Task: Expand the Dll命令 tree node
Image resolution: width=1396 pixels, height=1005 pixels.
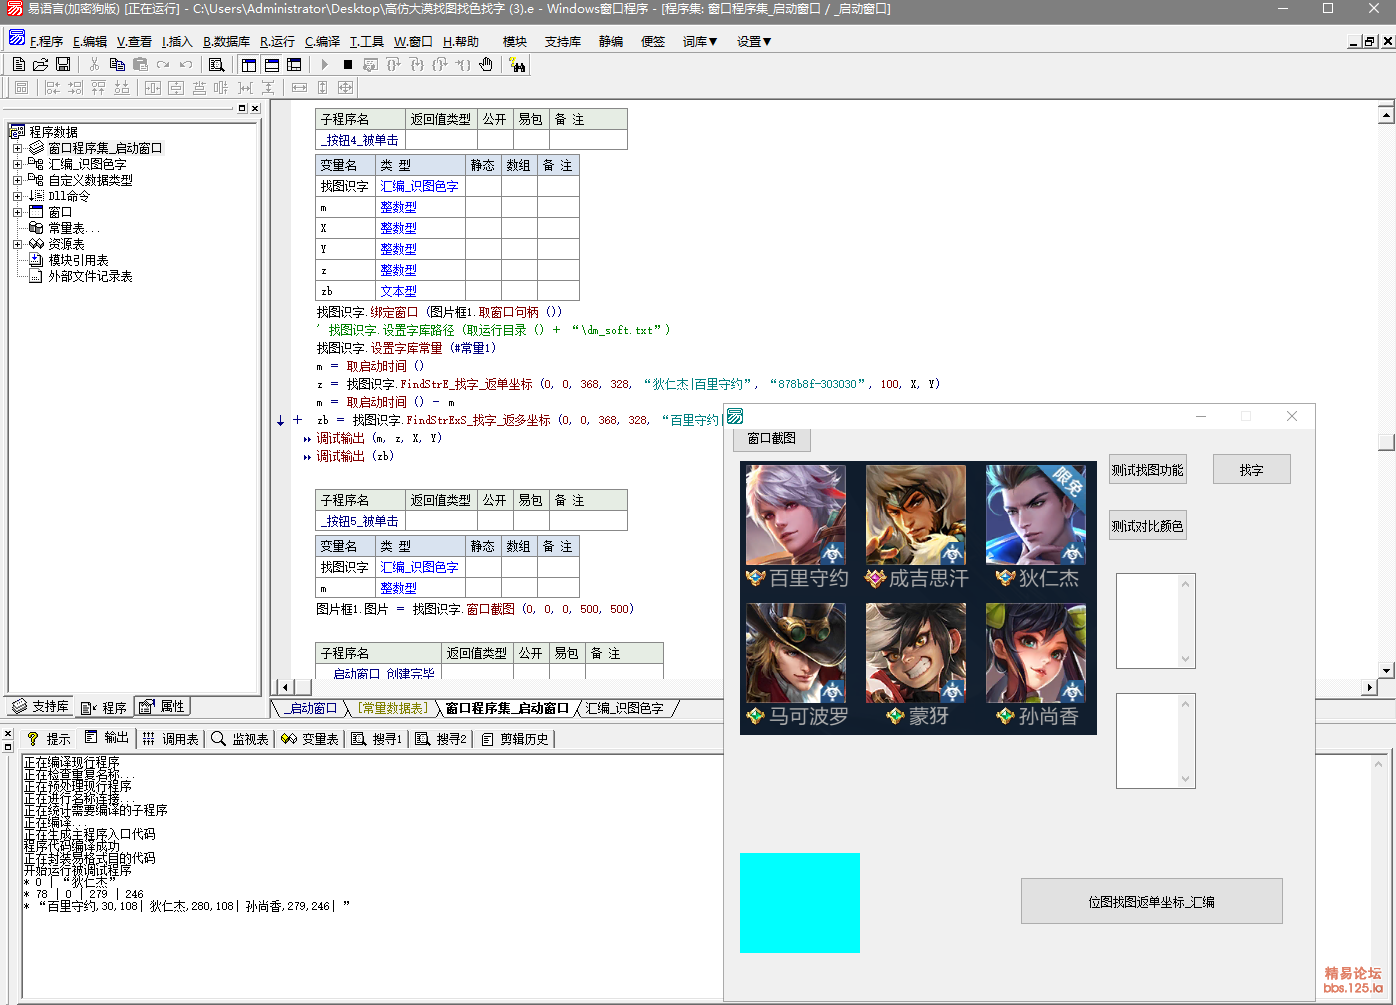Action: click(x=17, y=196)
